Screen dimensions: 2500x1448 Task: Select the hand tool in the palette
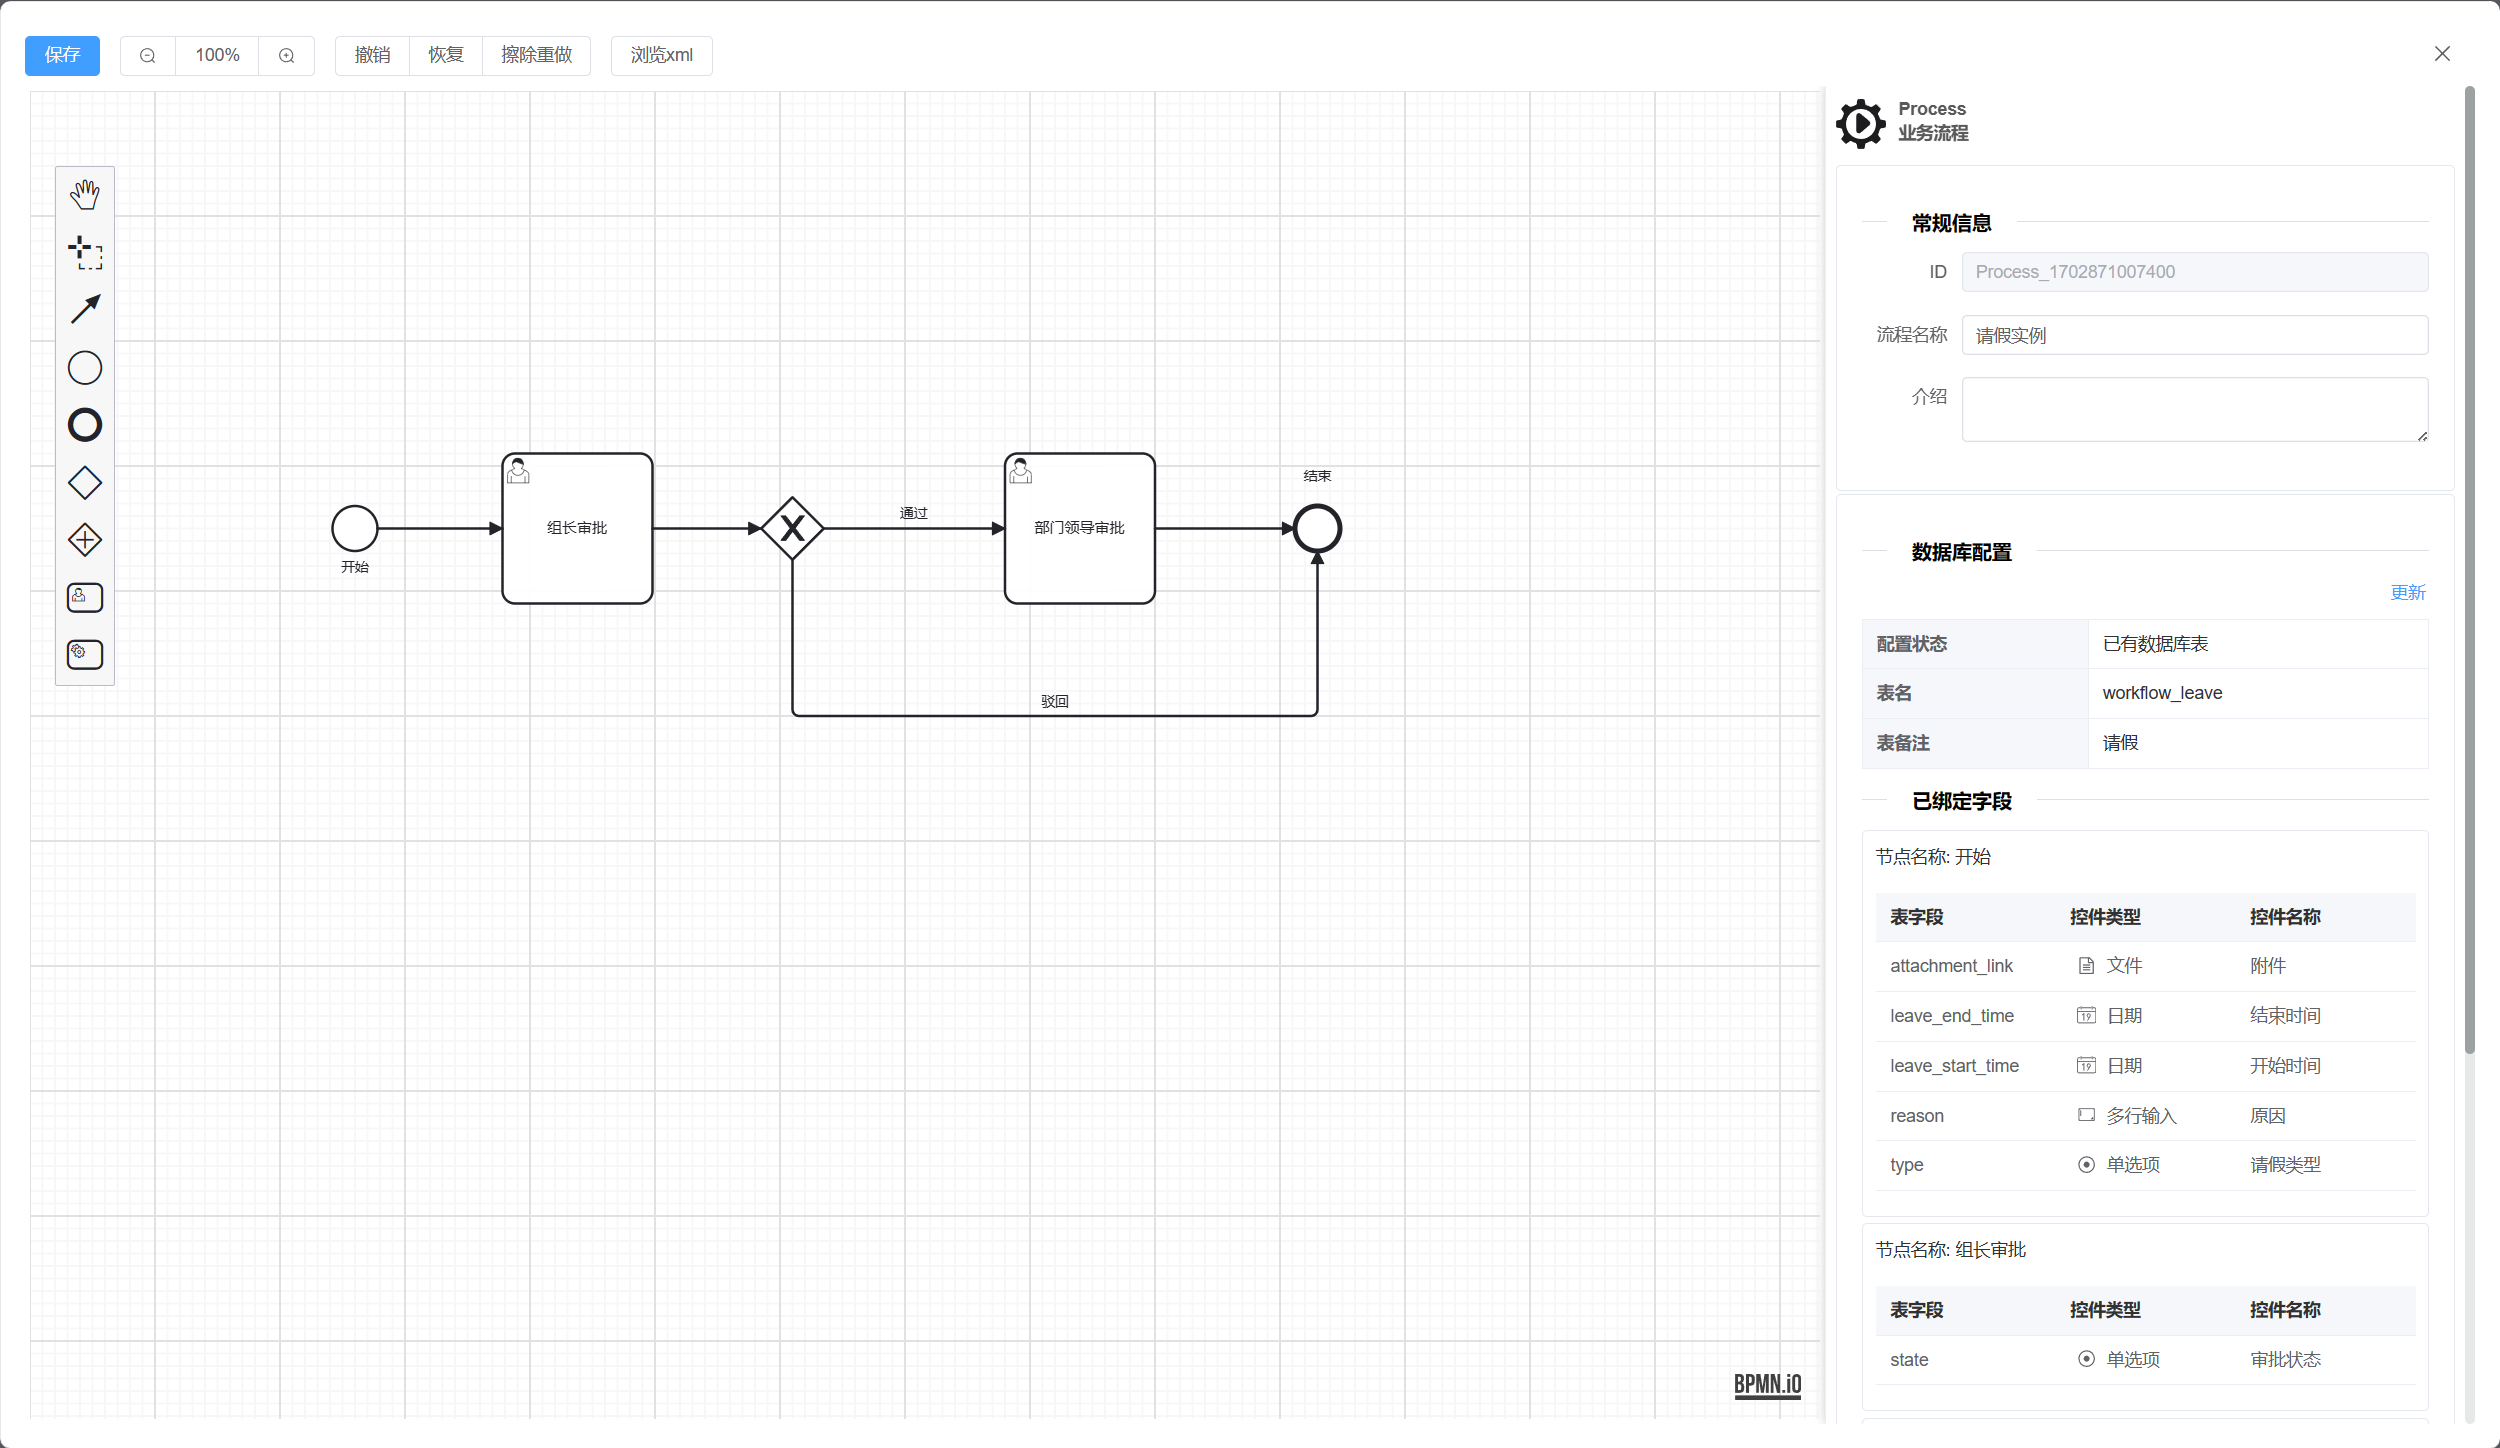(x=85, y=195)
